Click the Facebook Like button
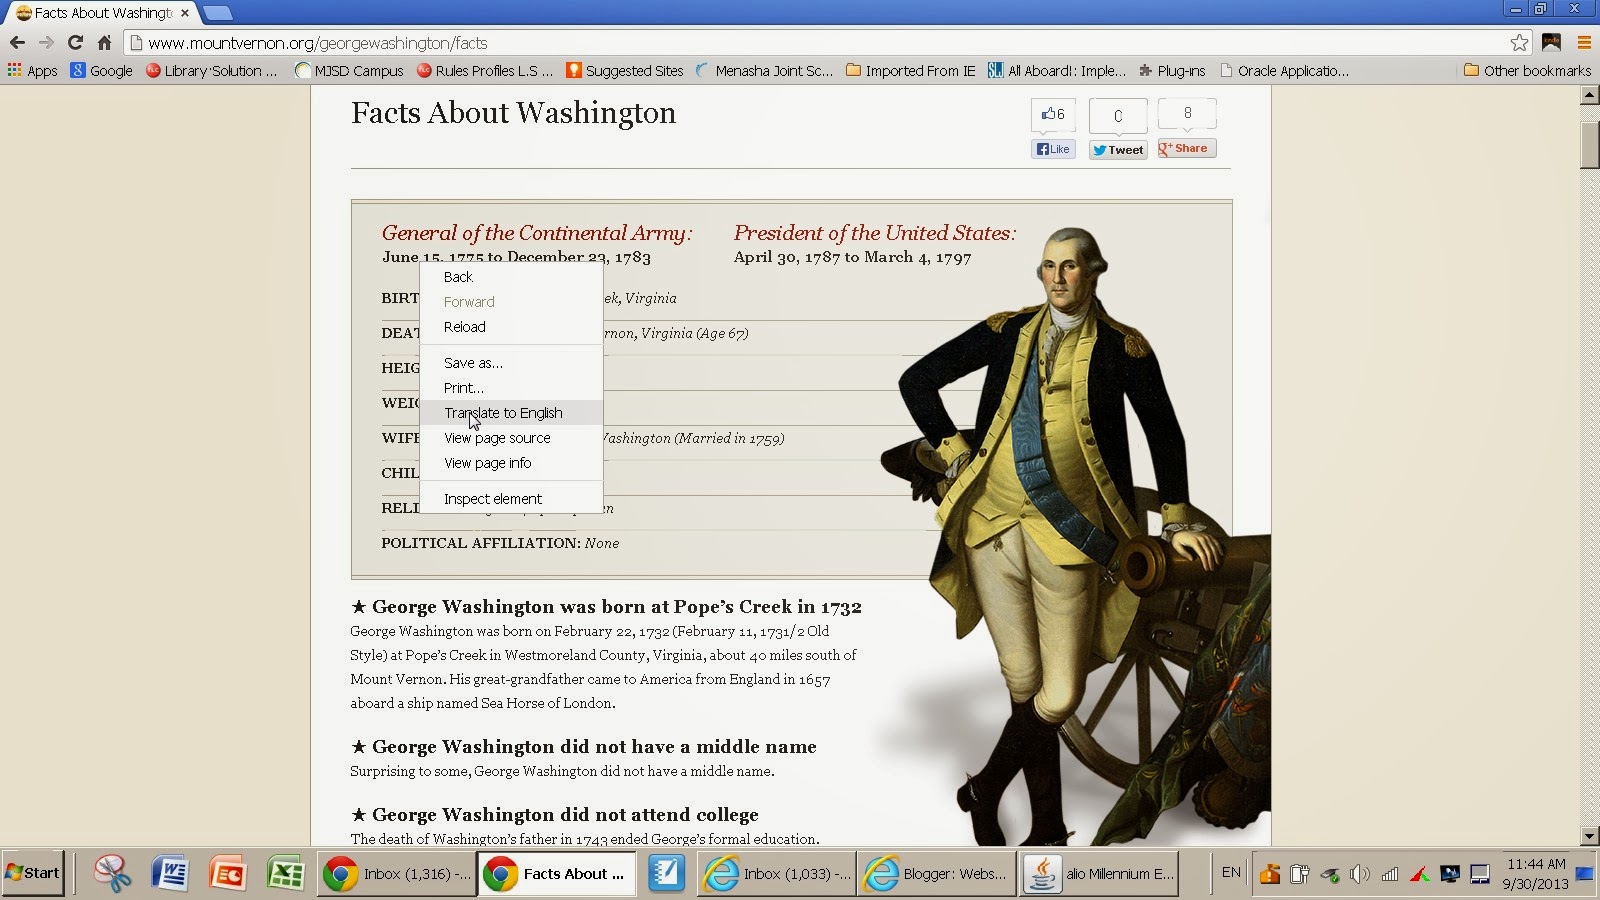 point(1053,149)
